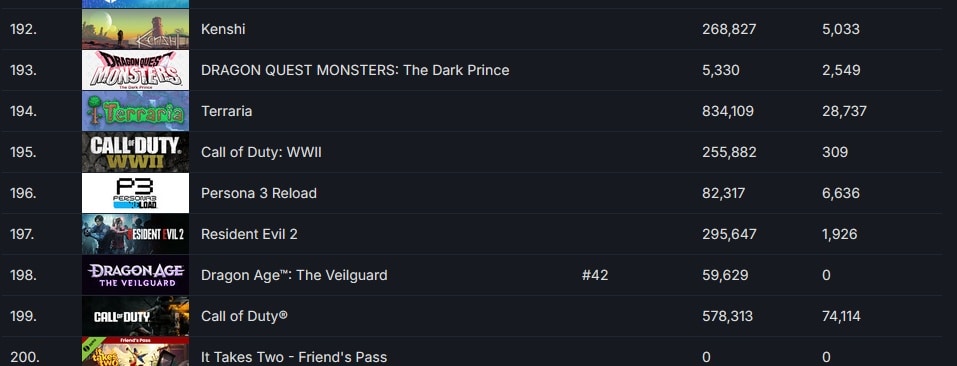Open the It Takes Two Friend's Pass thumbnail

[x=135, y=352]
